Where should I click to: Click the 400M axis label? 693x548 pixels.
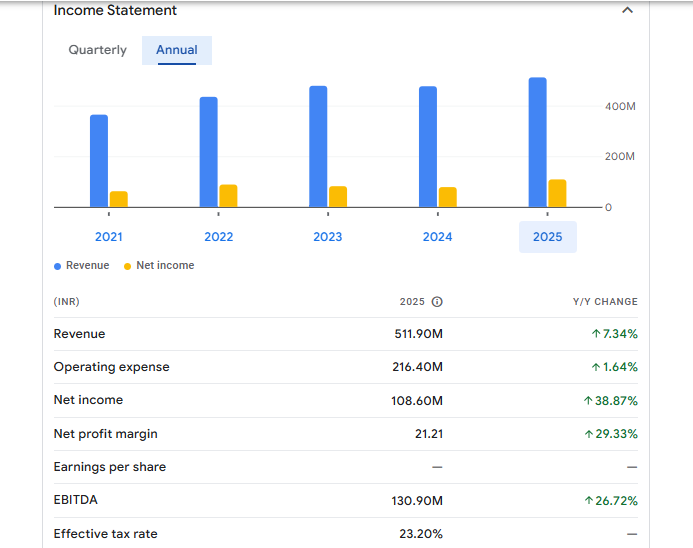point(621,107)
